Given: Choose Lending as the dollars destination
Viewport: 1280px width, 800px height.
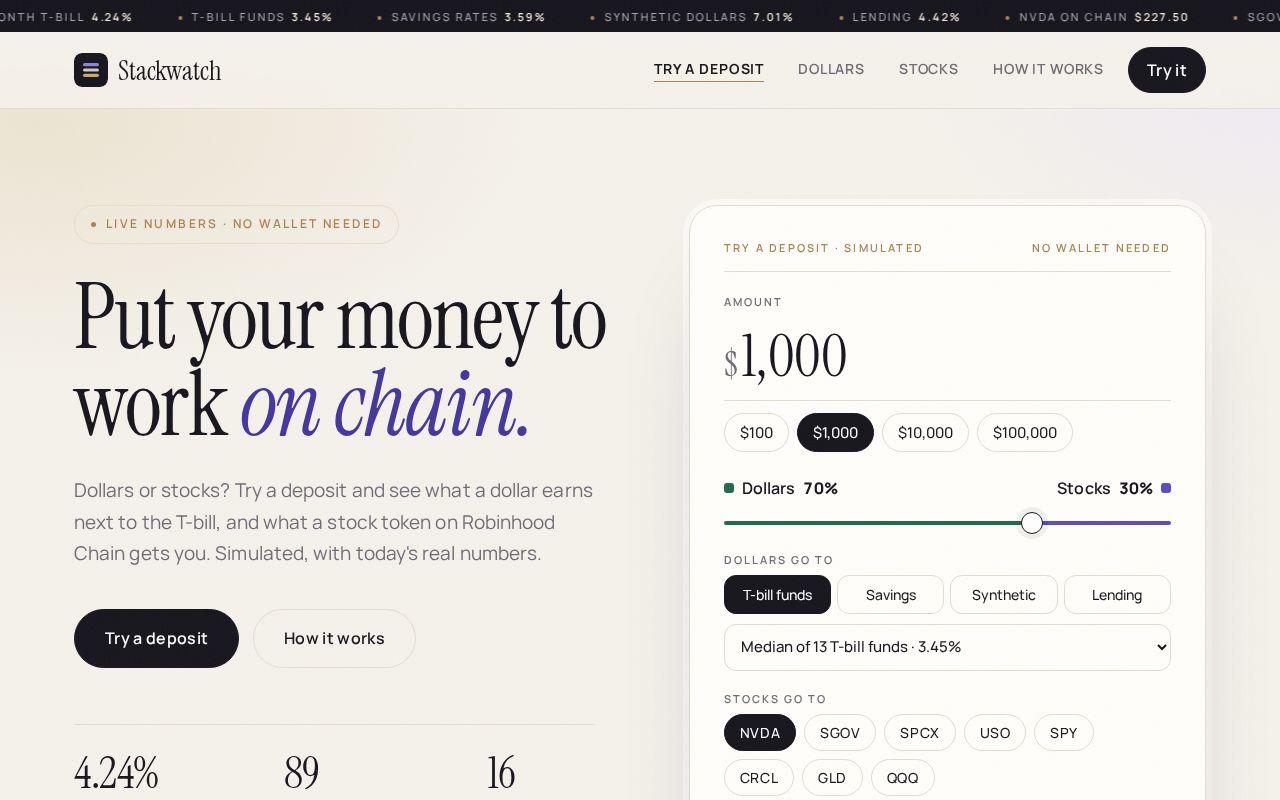Looking at the screenshot, I should click(x=1117, y=595).
